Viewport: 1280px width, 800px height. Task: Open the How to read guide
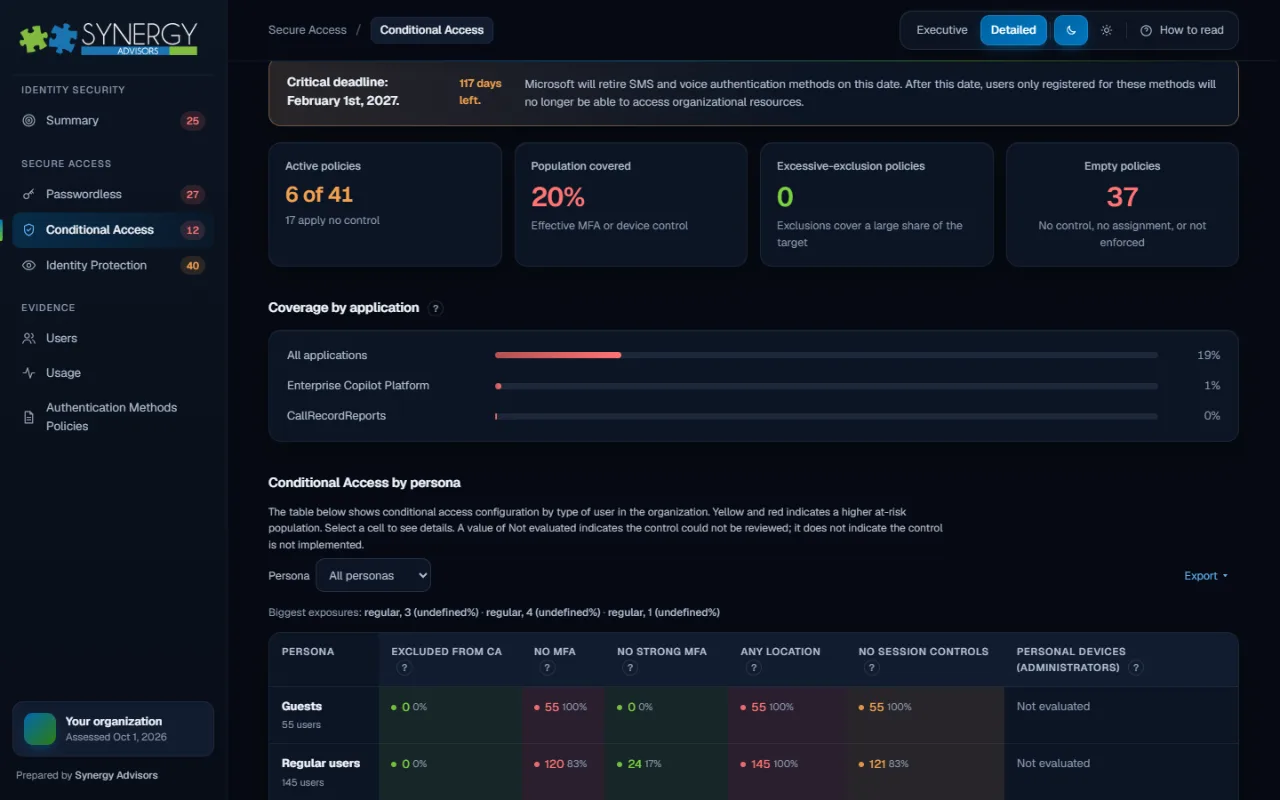[x=1182, y=30]
